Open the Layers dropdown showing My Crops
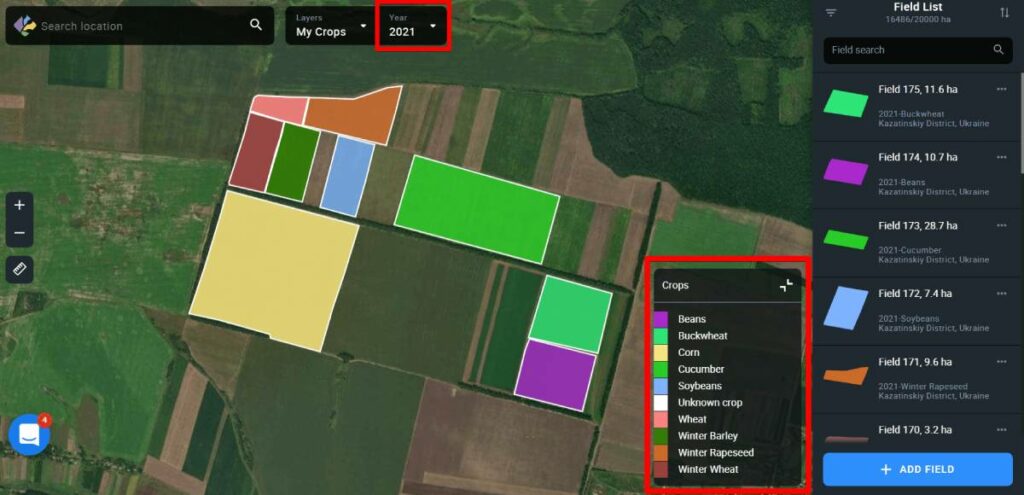The image size is (1024, 495). coord(331,25)
